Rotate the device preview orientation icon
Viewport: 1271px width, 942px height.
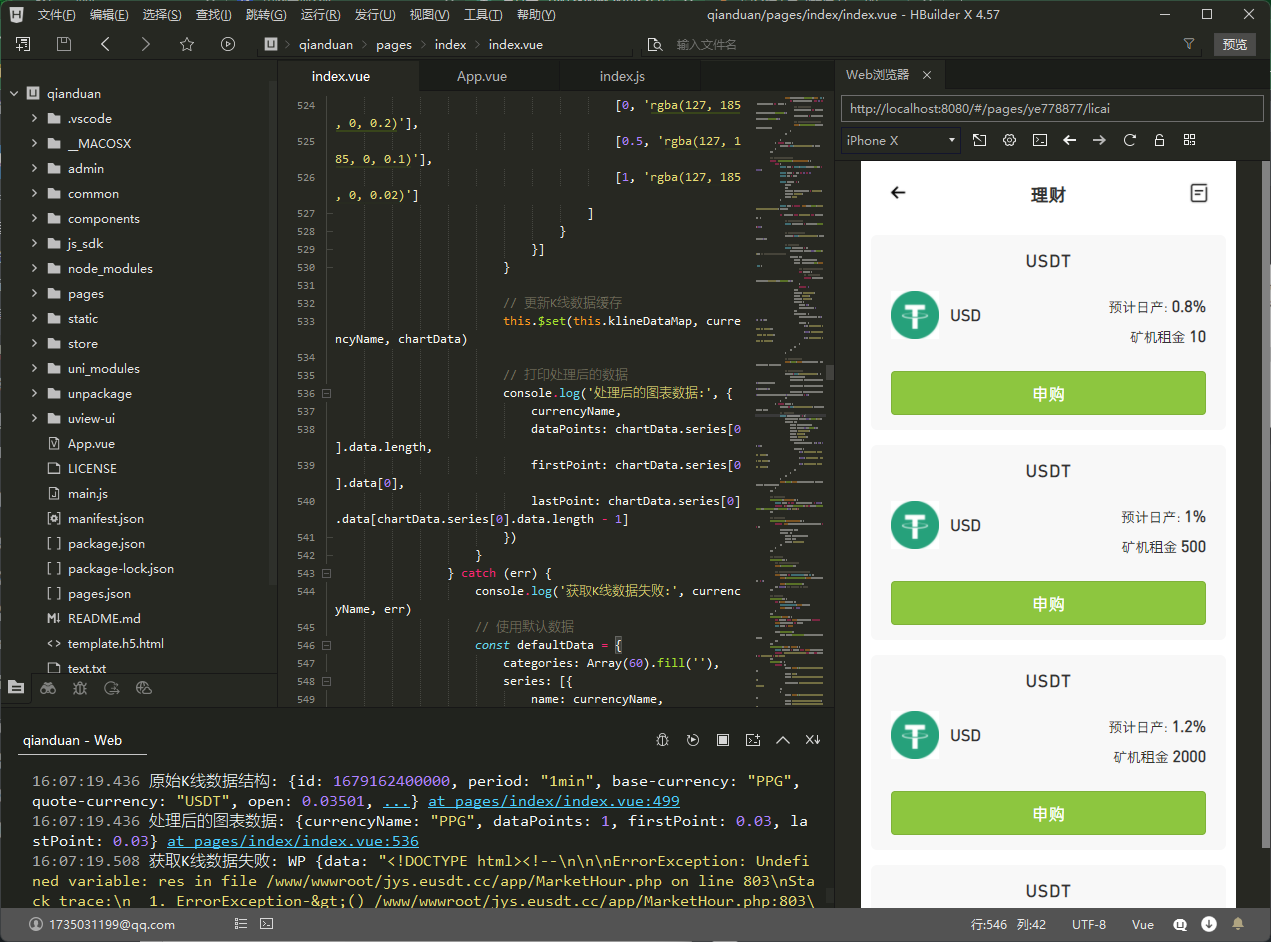click(979, 140)
